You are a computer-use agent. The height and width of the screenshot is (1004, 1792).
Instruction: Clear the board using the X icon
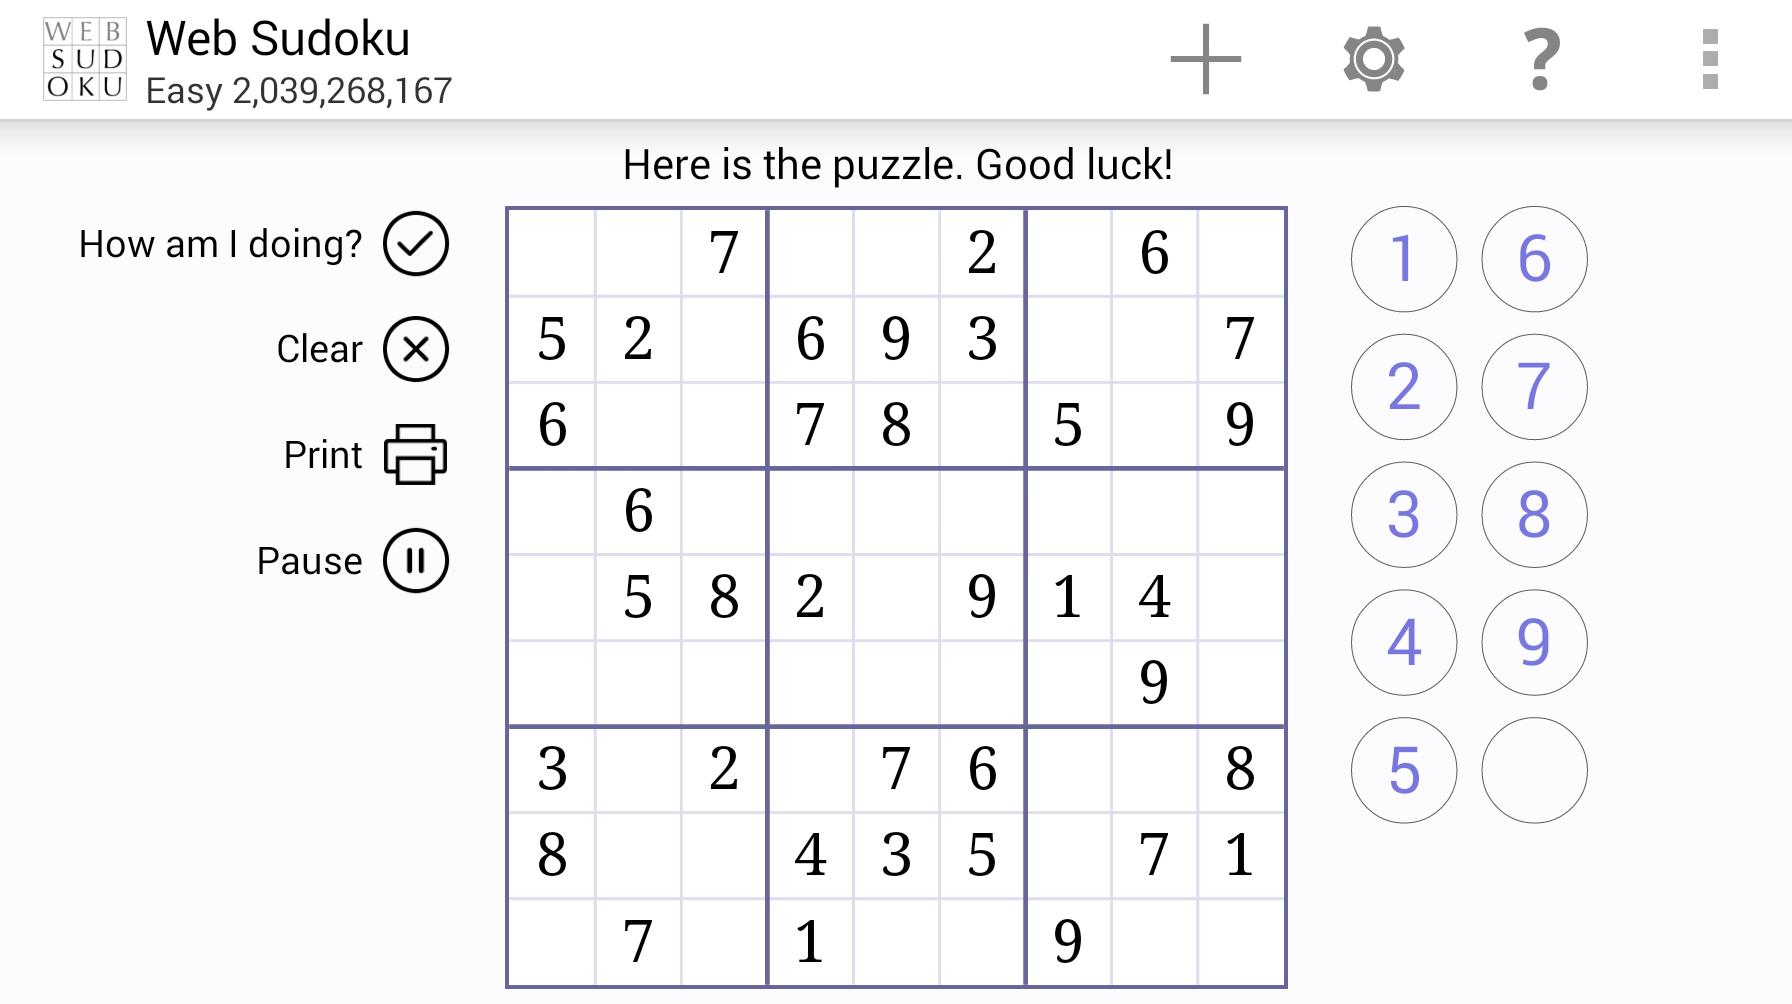[x=417, y=350]
